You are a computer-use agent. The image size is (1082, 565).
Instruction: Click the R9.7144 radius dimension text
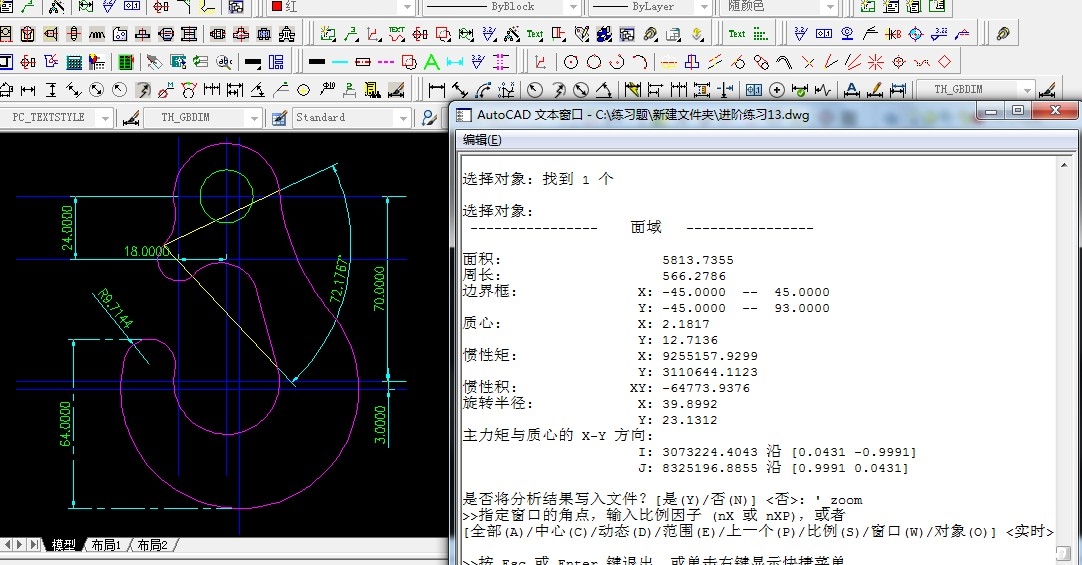115,308
